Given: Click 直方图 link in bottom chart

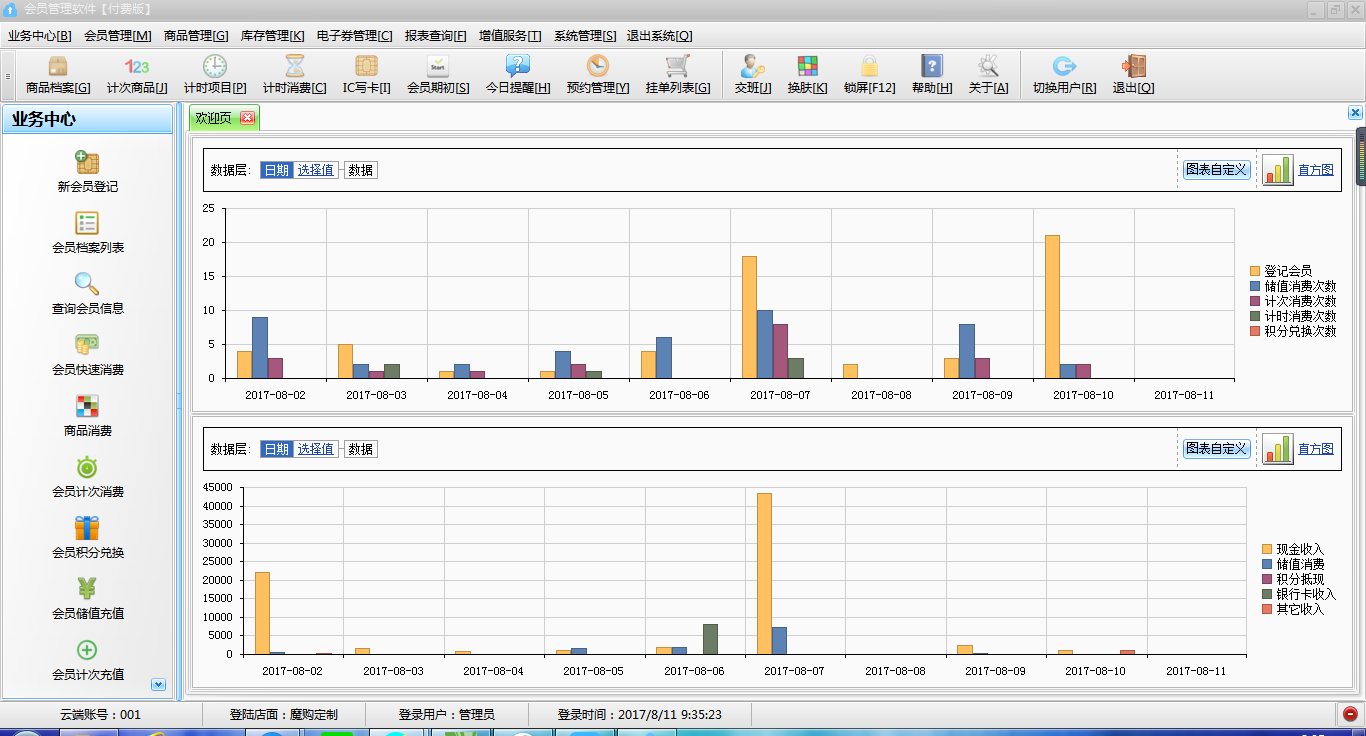Looking at the screenshot, I should [1315, 449].
